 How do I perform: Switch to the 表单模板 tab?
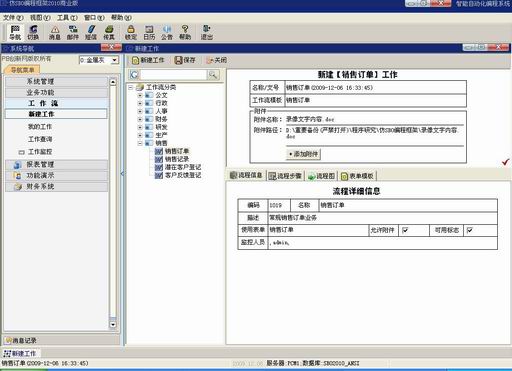click(x=357, y=176)
